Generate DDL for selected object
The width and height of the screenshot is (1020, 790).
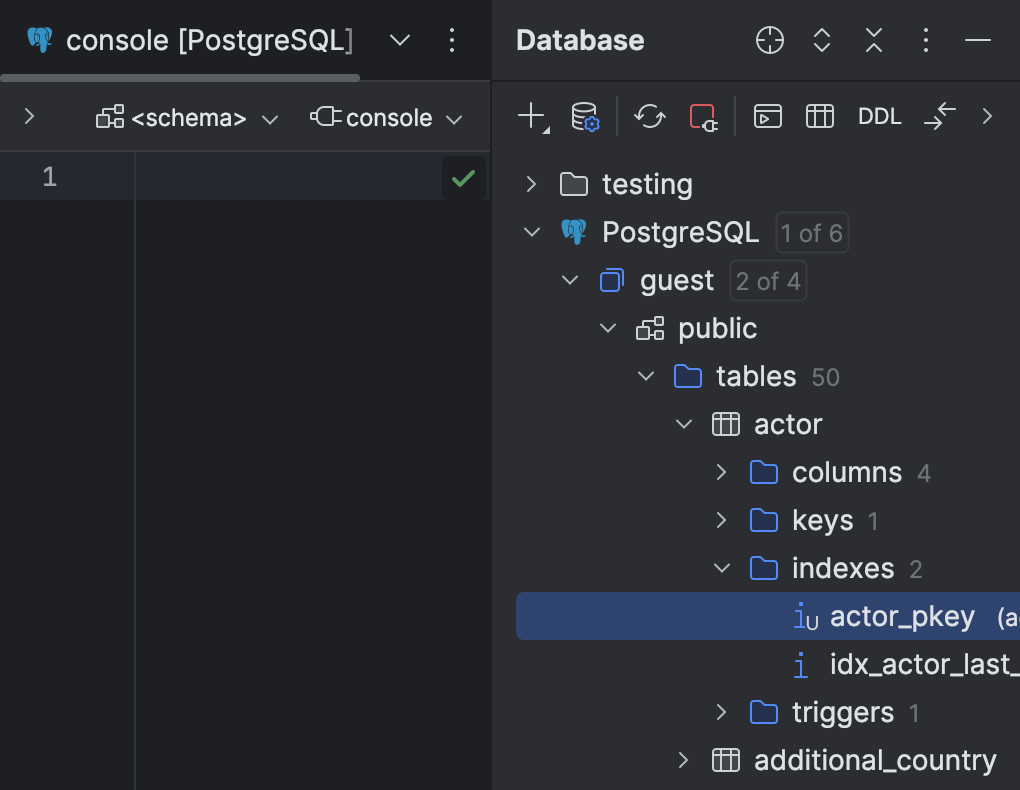[x=879, y=116]
